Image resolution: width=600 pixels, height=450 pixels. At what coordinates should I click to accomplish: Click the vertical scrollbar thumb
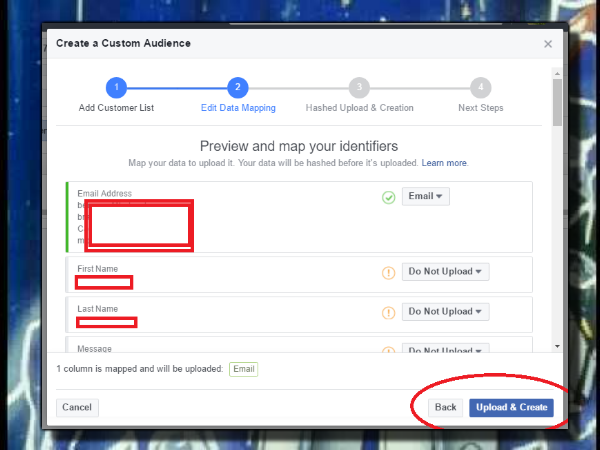(557, 102)
